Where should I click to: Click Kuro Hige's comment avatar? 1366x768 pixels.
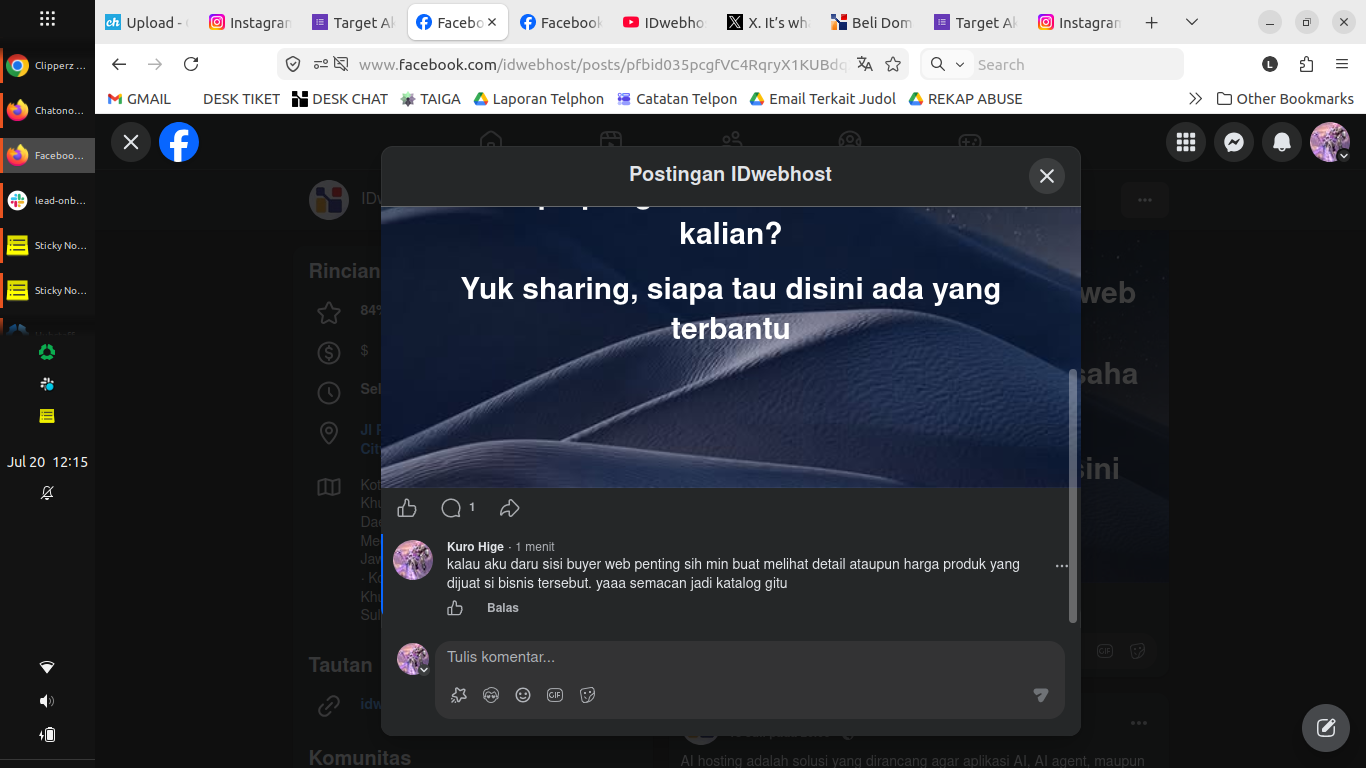(x=413, y=560)
